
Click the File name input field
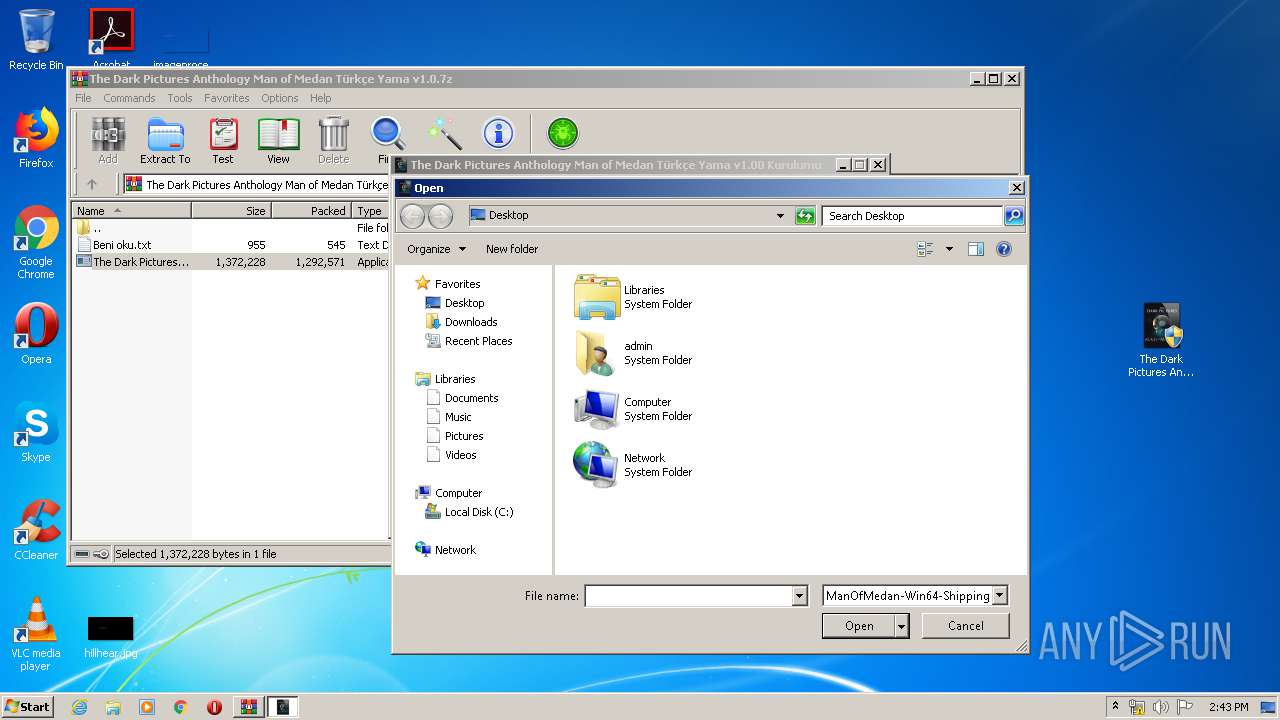(x=688, y=596)
